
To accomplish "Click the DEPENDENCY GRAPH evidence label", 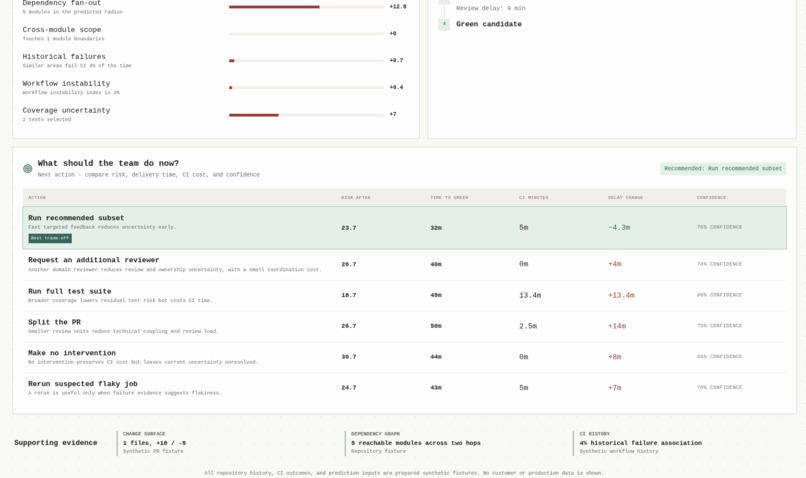I will [x=375, y=434].
